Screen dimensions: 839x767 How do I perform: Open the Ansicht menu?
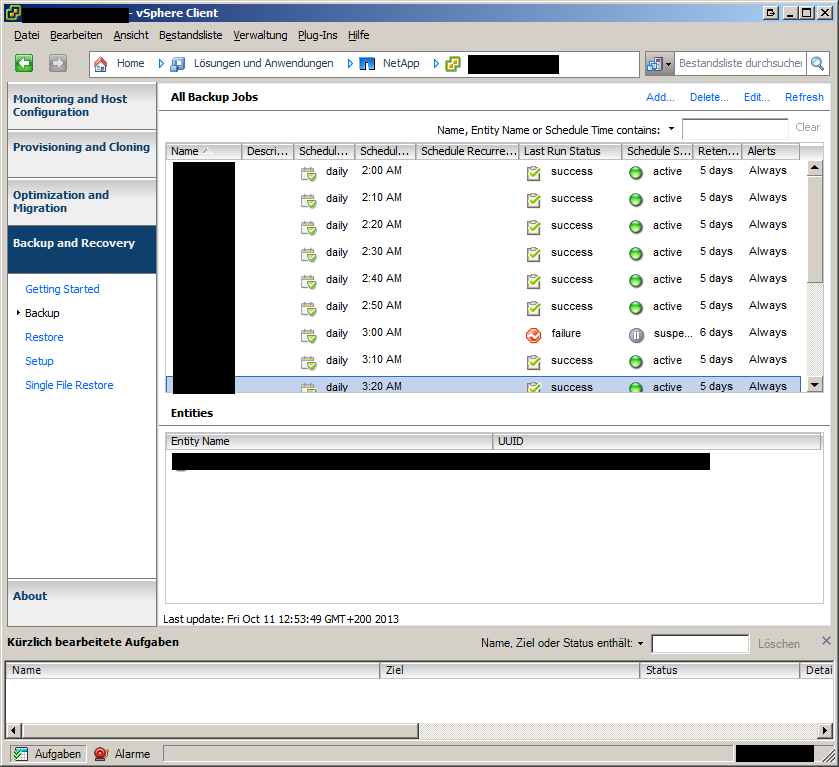click(x=131, y=35)
